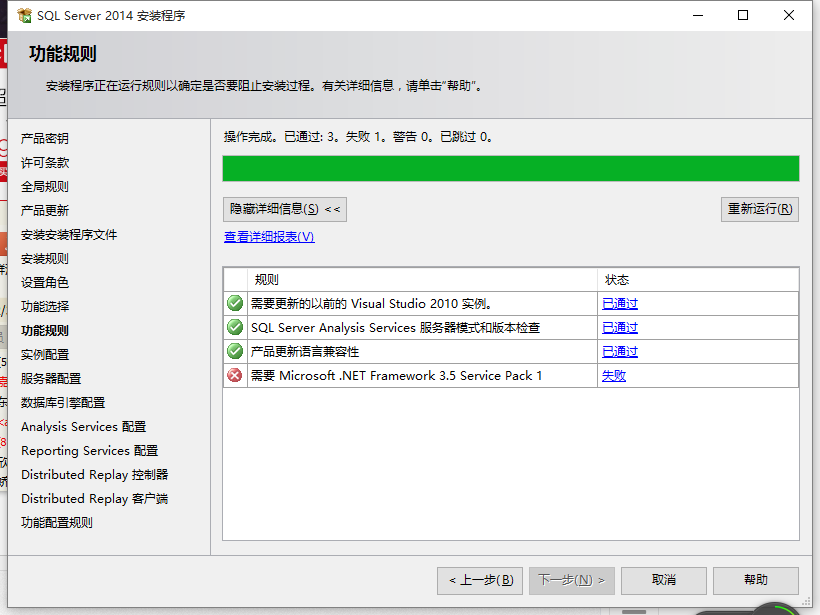Viewport: 820px width, 615px height.
Task: Select 产品密钥 in the left navigation
Action: point(43,138)
